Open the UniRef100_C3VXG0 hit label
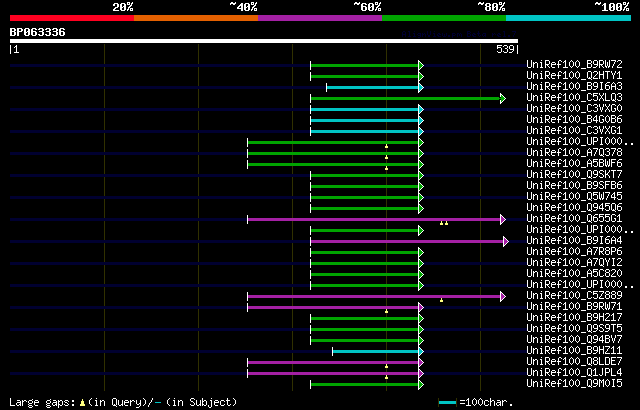 point(574,109)
